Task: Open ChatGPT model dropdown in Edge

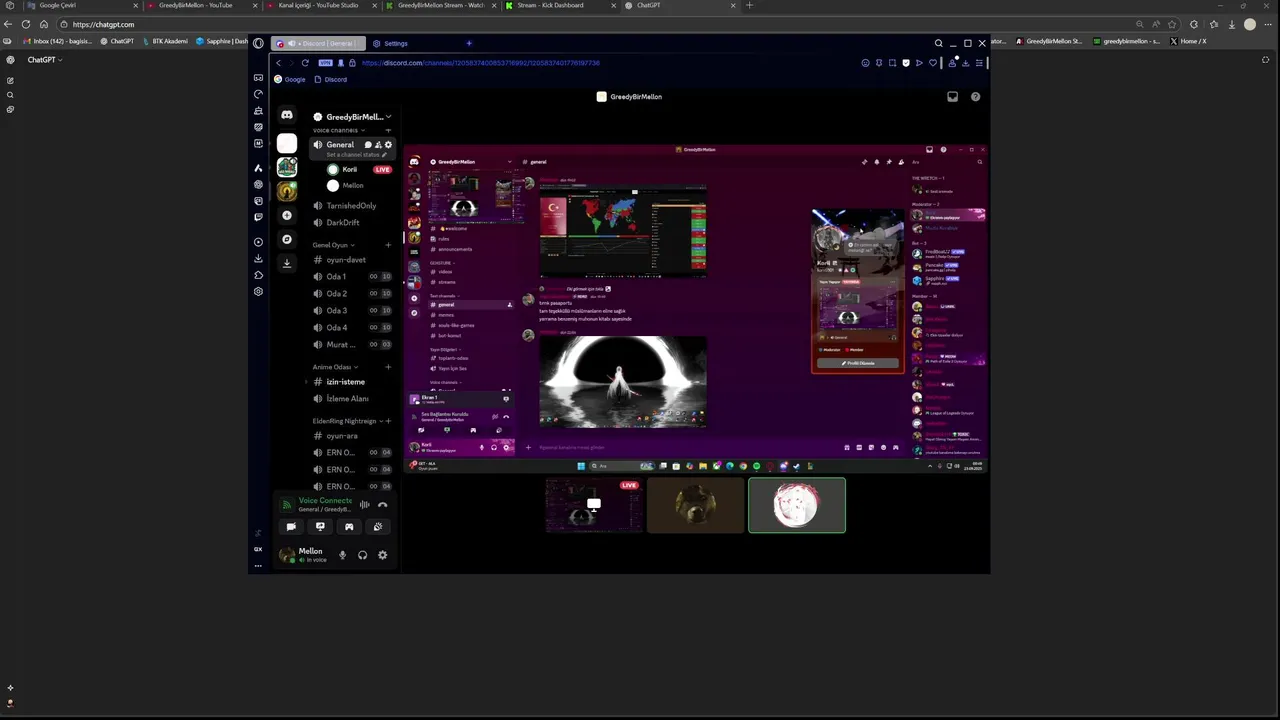Action: tap(45, 60)
